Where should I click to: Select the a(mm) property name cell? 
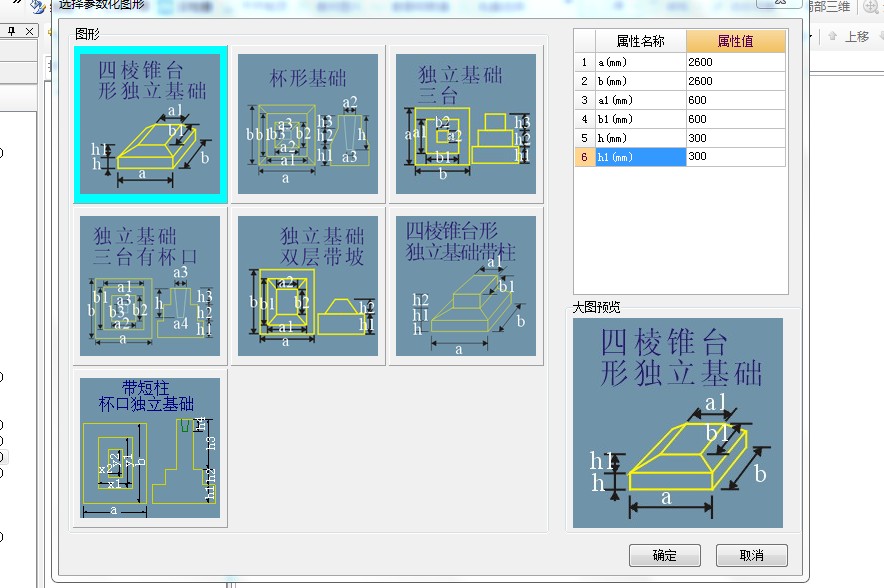(640, 62)
